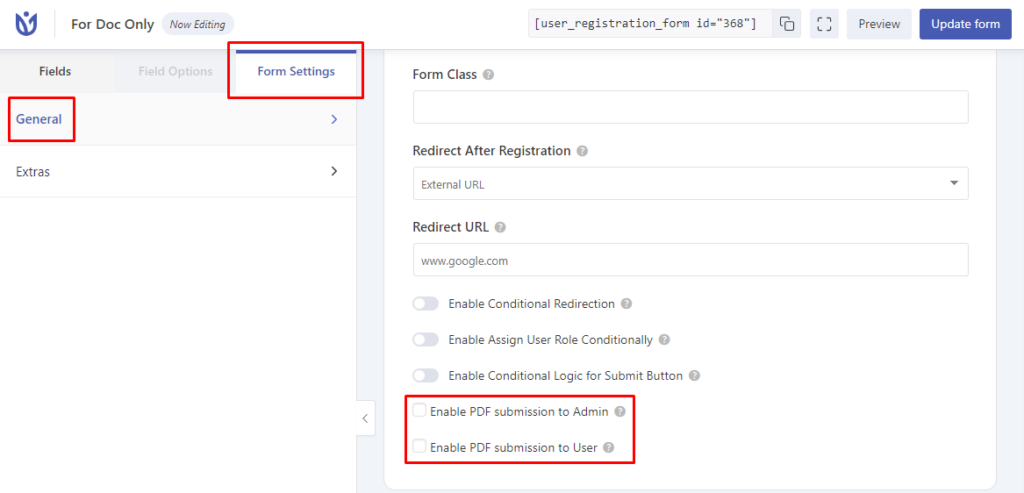The image size is (1024, 493).
Task: Open the Form Settings tab
Action: coord(296,72)
